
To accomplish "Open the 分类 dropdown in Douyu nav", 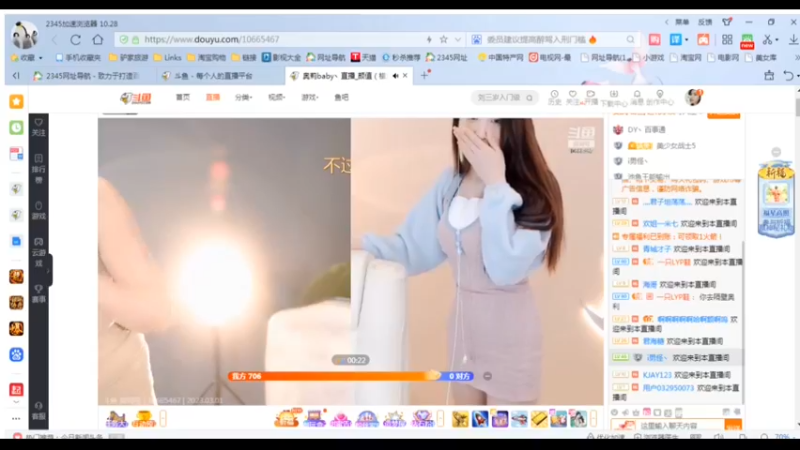I will (x=243, y=97).
